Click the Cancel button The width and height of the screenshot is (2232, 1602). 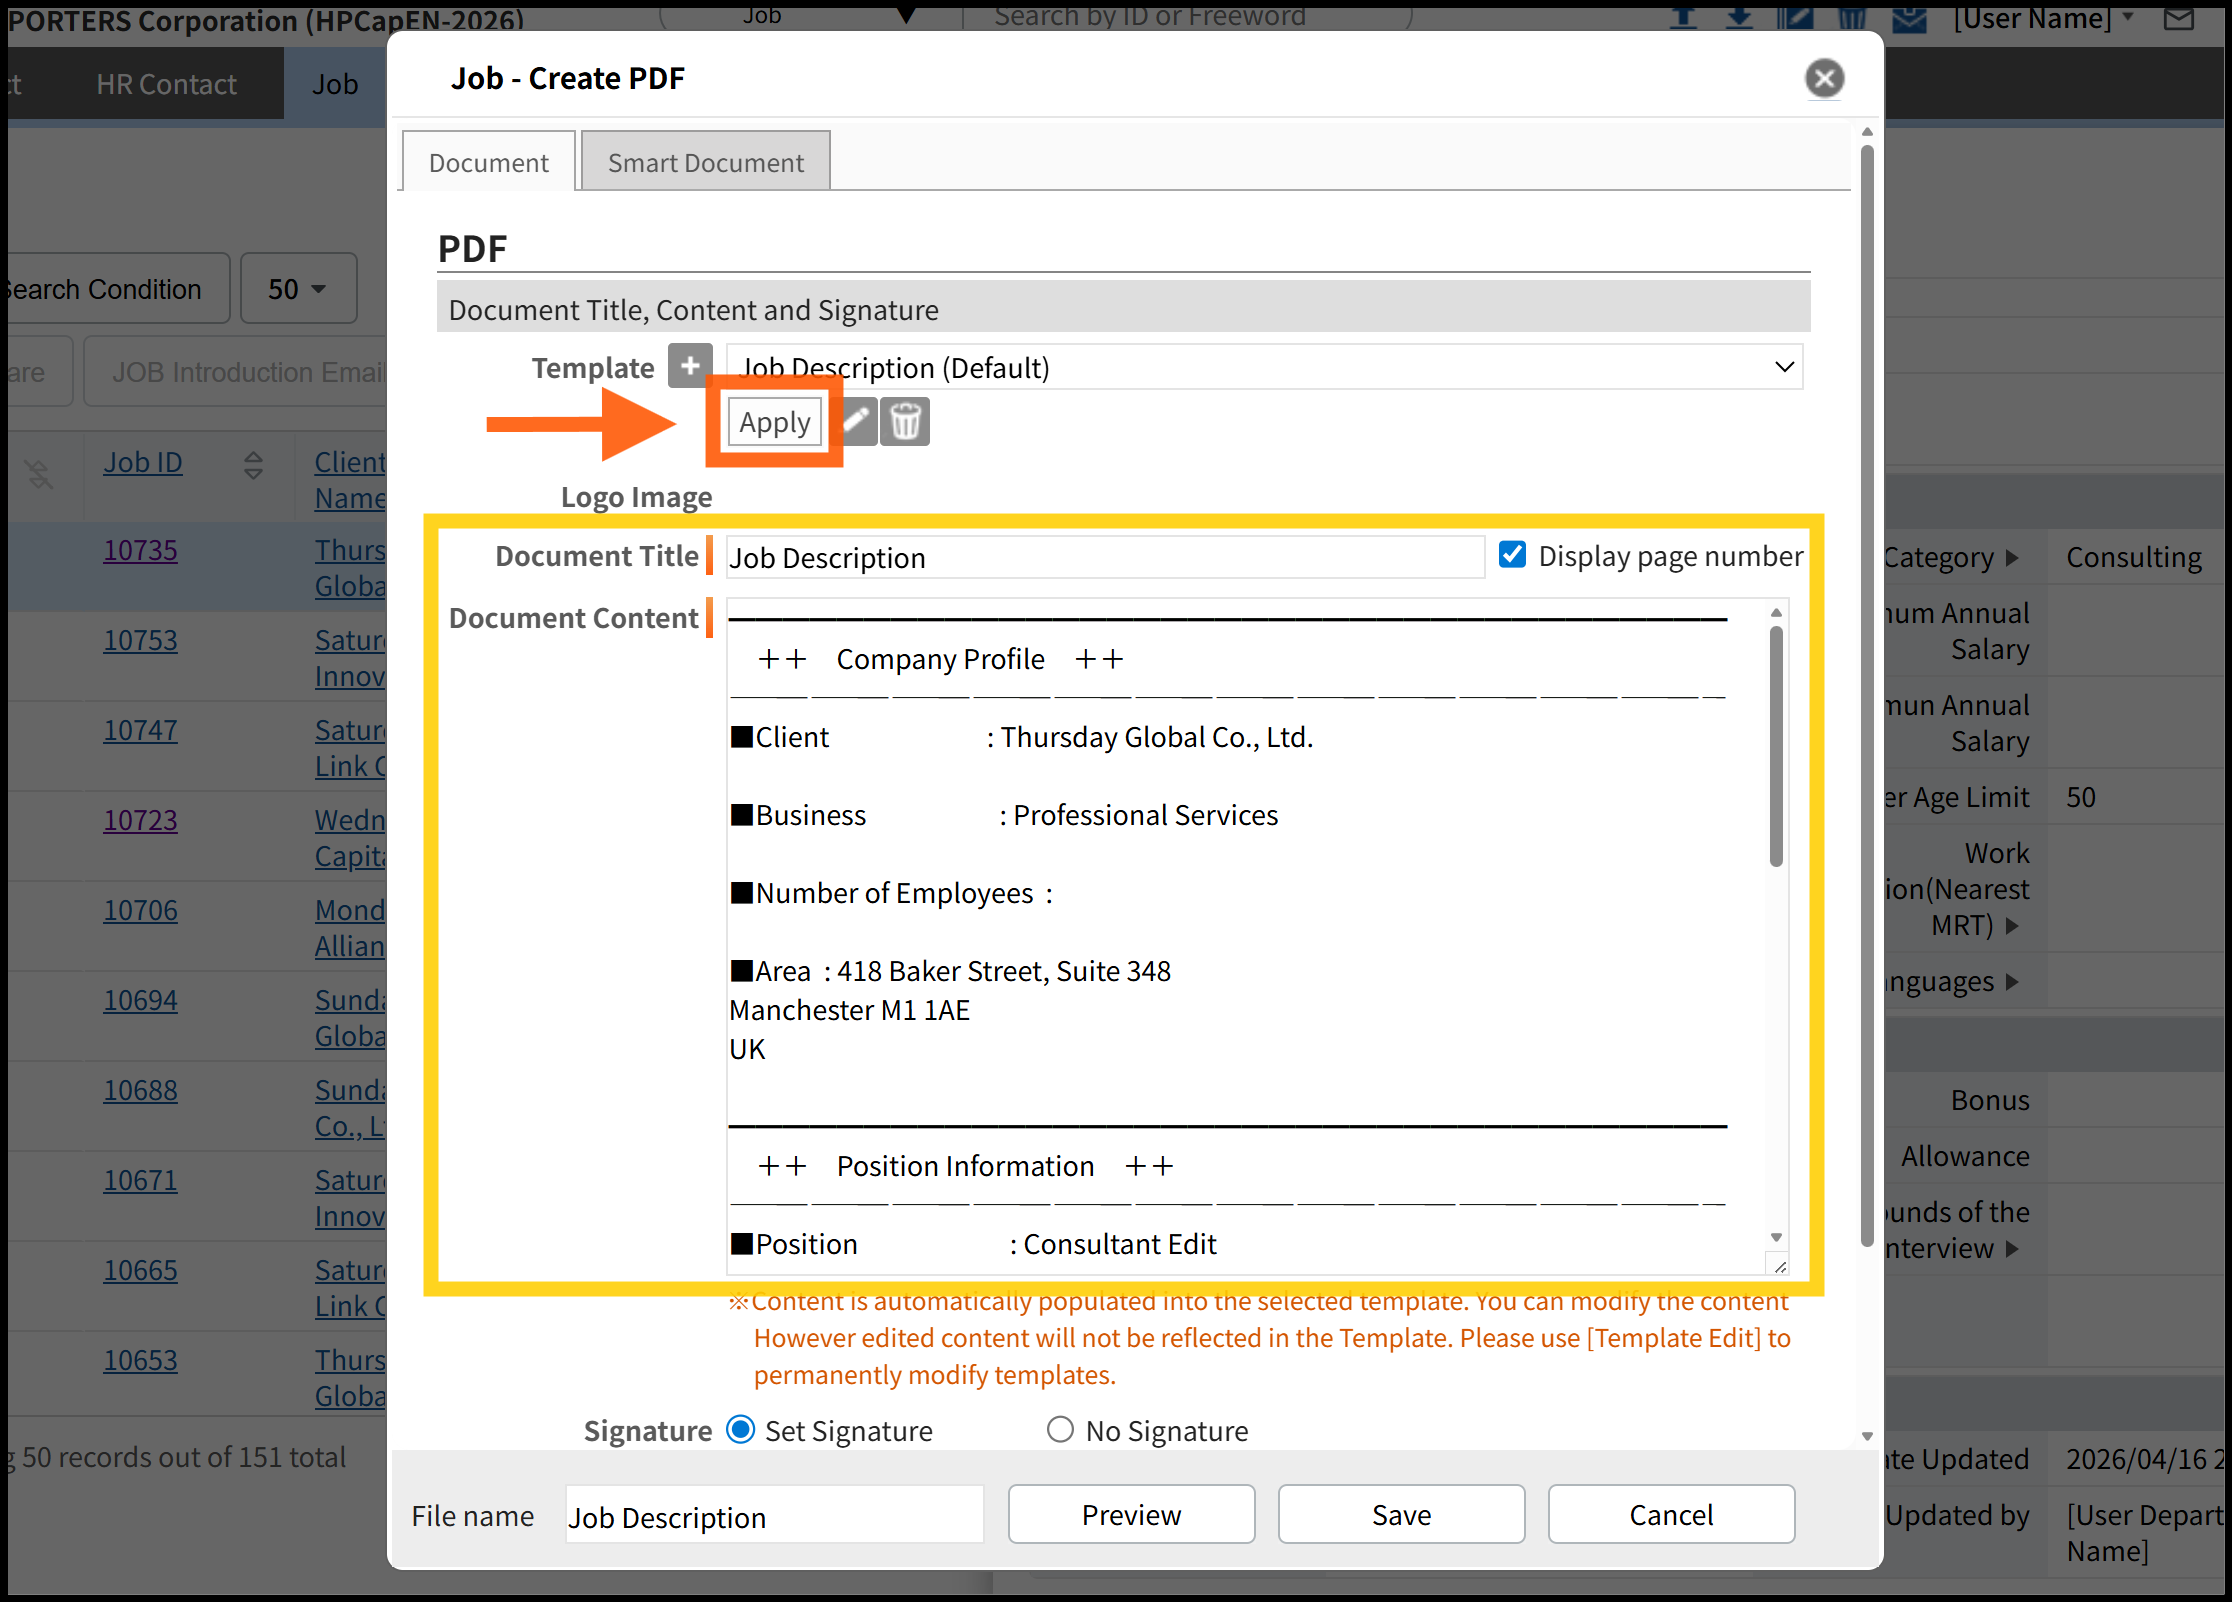1671,1514
